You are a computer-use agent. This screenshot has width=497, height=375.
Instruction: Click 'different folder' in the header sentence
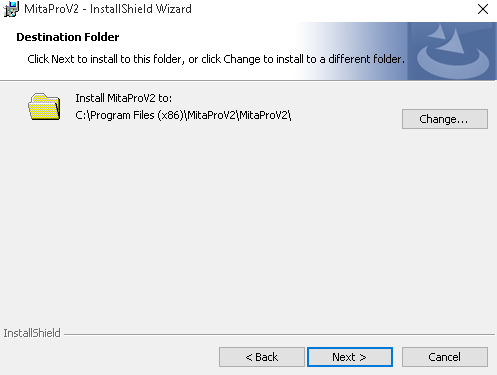click(x=366, y=59)
